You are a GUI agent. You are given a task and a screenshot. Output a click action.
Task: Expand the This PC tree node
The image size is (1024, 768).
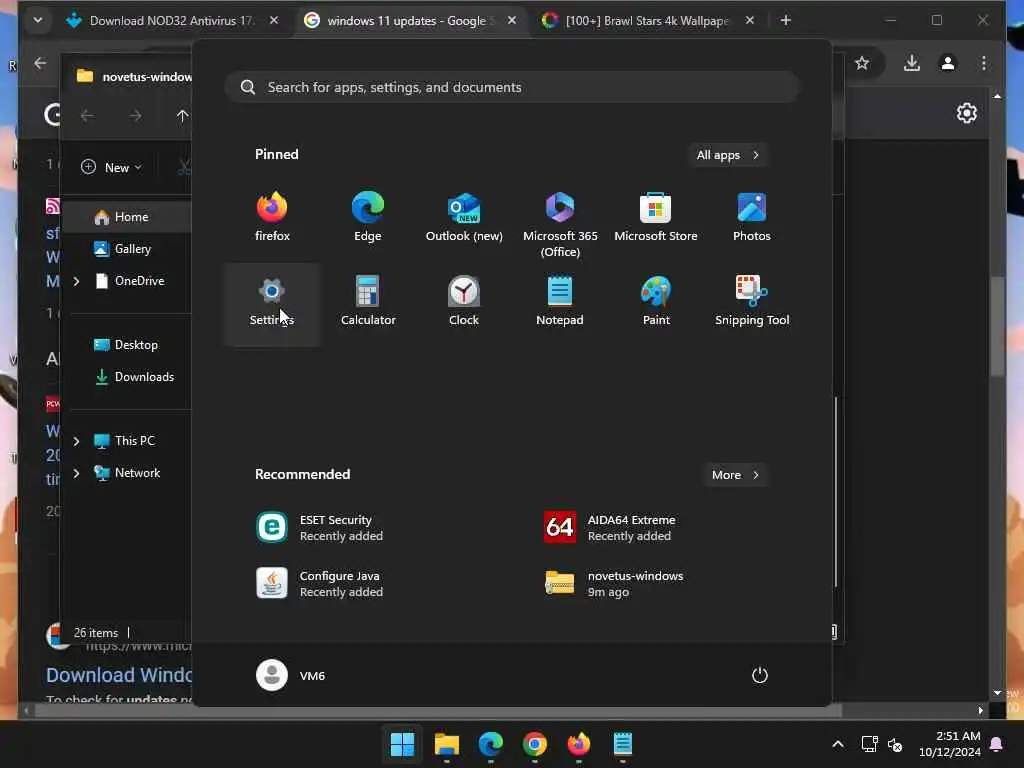[76, 441]
